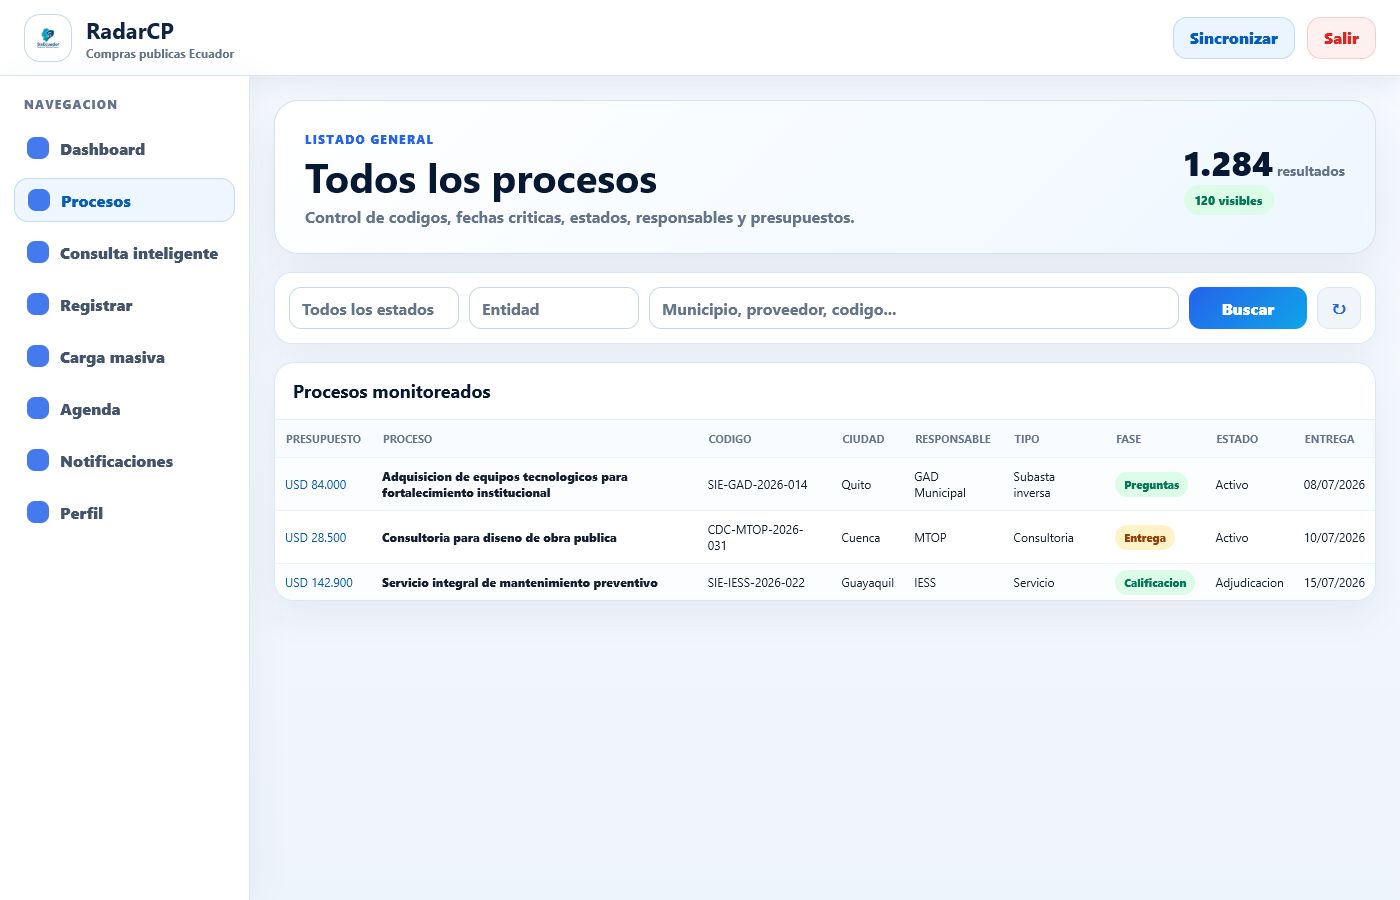Screen dimensions: 1400x900
Task: Open Carga masiva from navigation
Action: click(124, 356)
